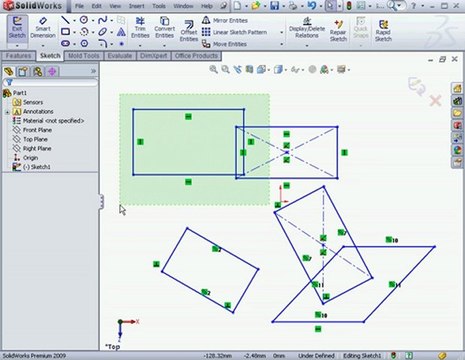The width and height of the screenshot is (465, 360).
Task: Open the File menu
Action: coord(79,6)
